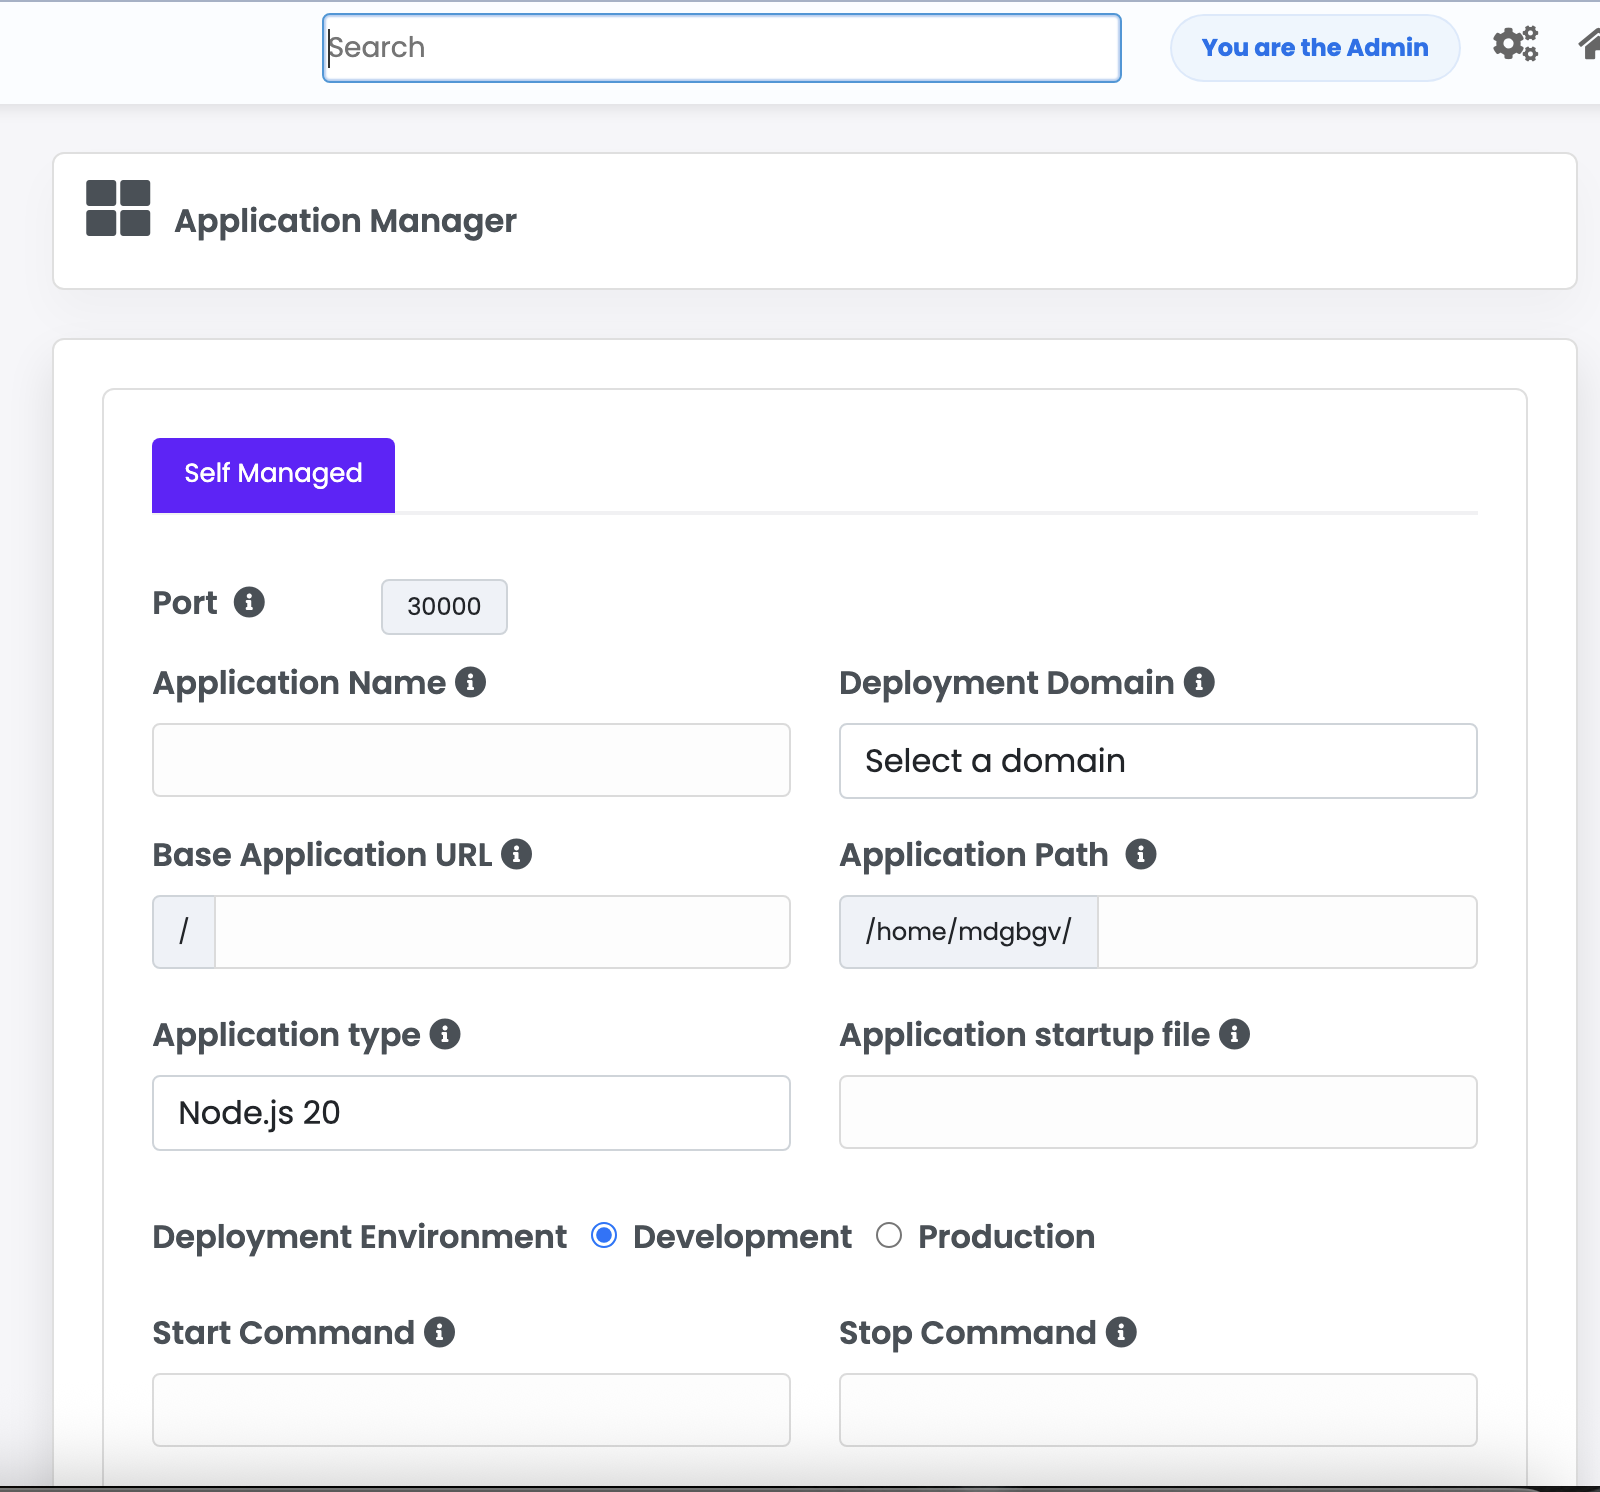1600x1492 pixels.
Task: Click the Application type info icon
Action: pyautogui.click(x=445, y=1034)
